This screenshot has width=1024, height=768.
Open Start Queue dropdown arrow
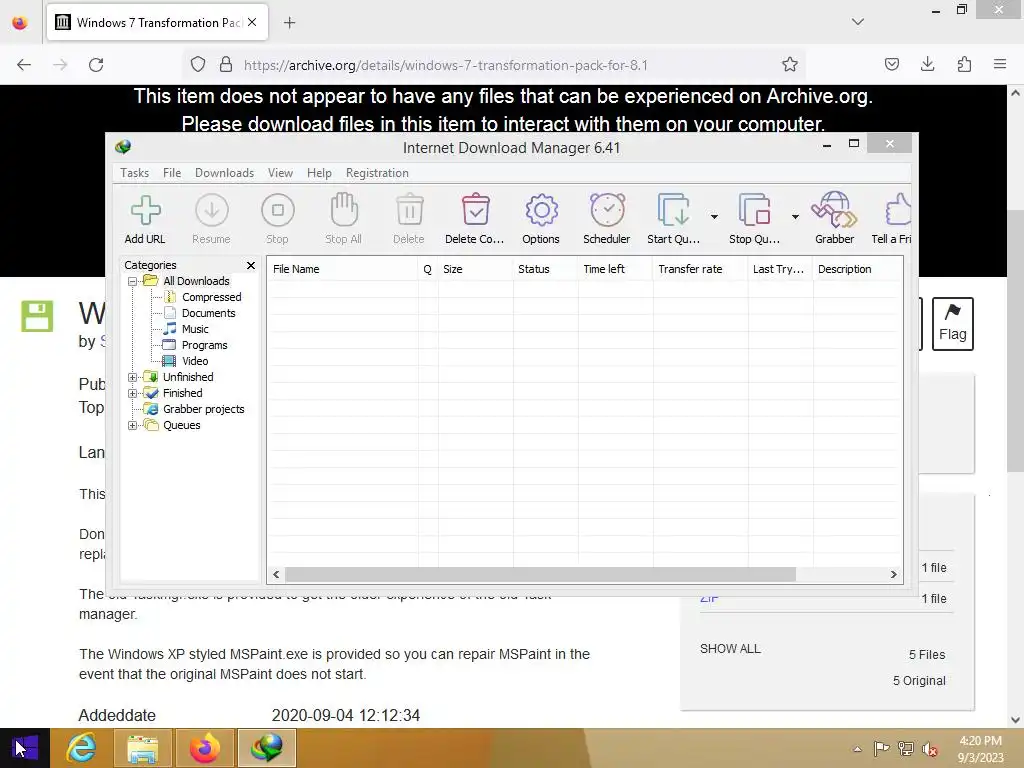click(714, 217)
